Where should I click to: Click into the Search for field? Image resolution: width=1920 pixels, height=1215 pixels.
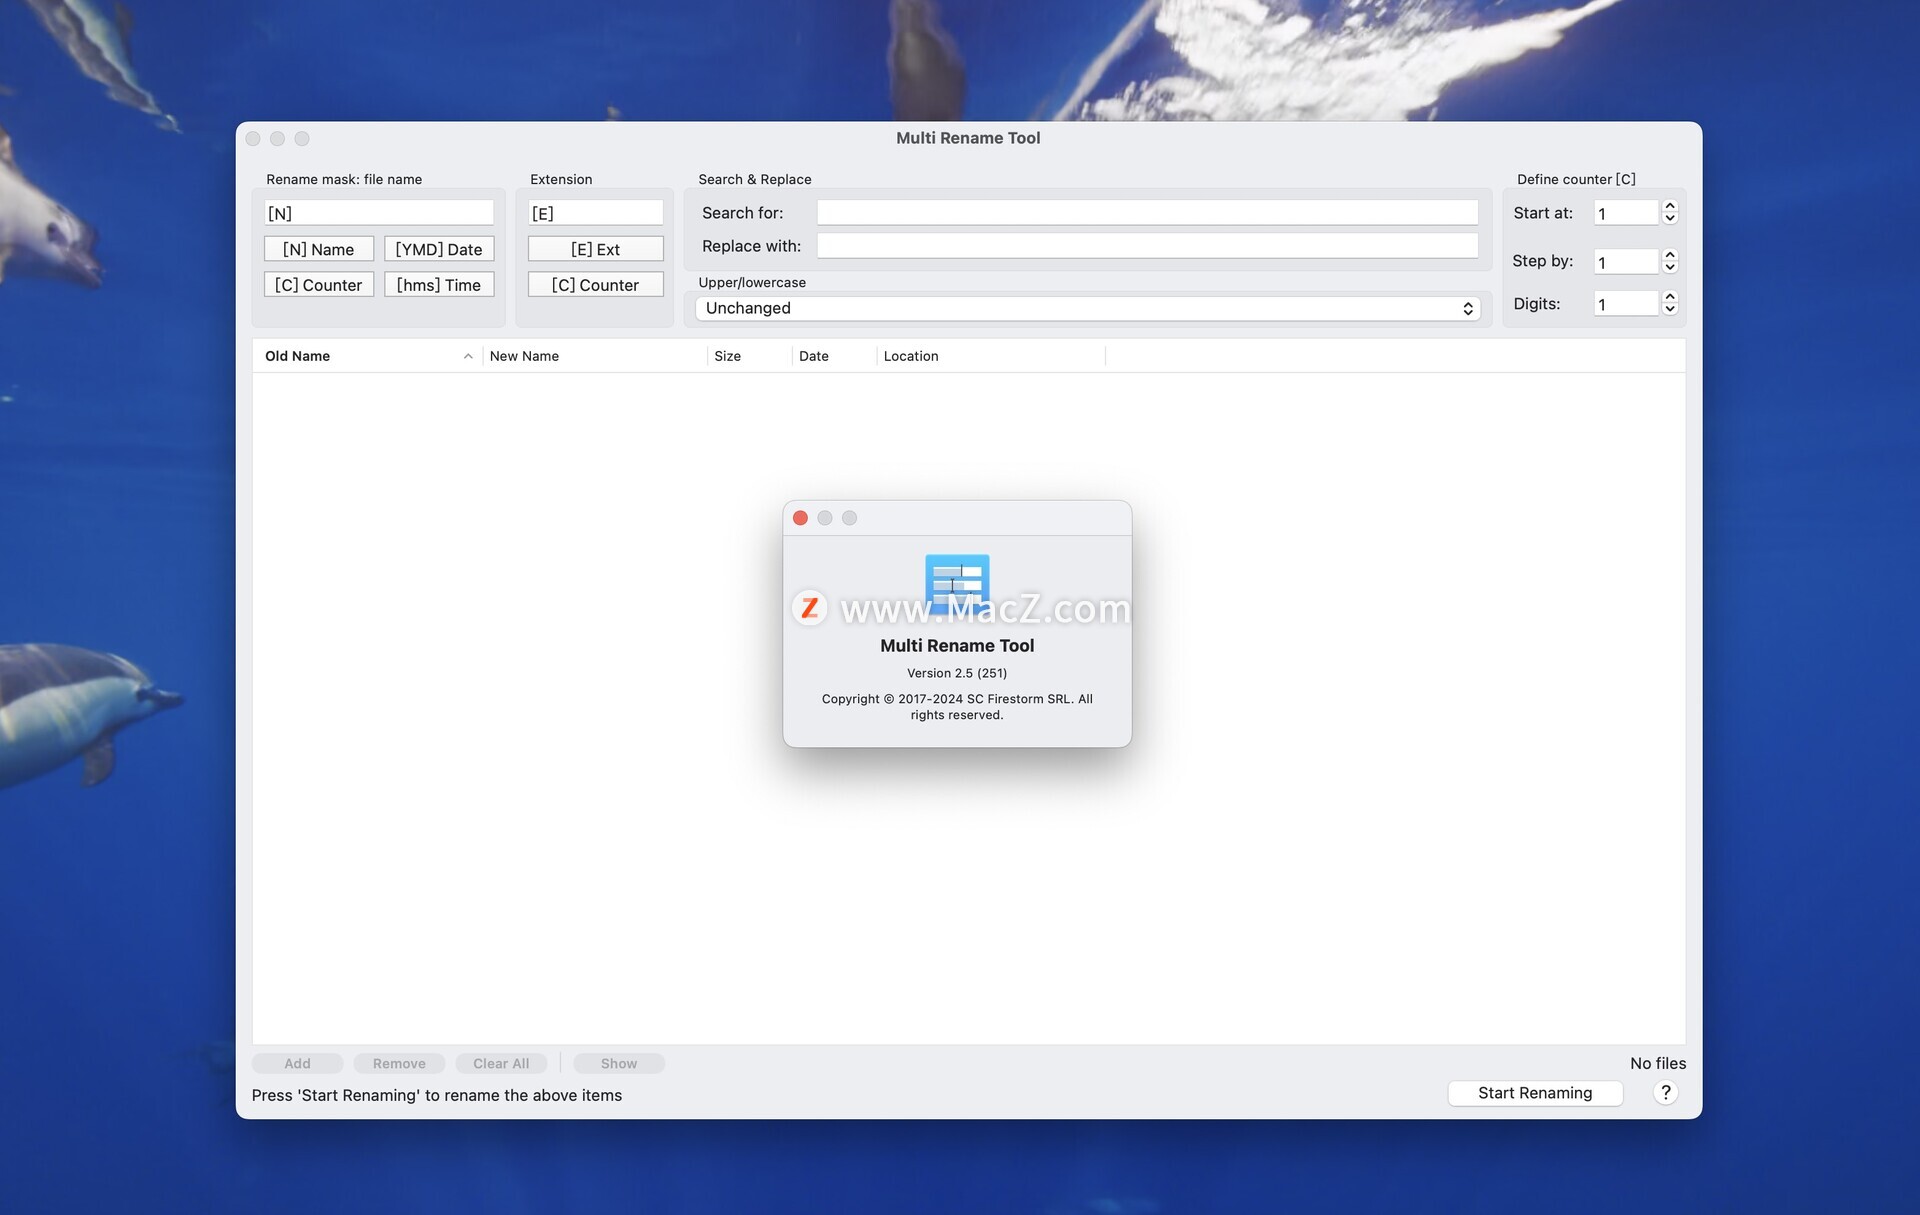tap(1147, 212)
